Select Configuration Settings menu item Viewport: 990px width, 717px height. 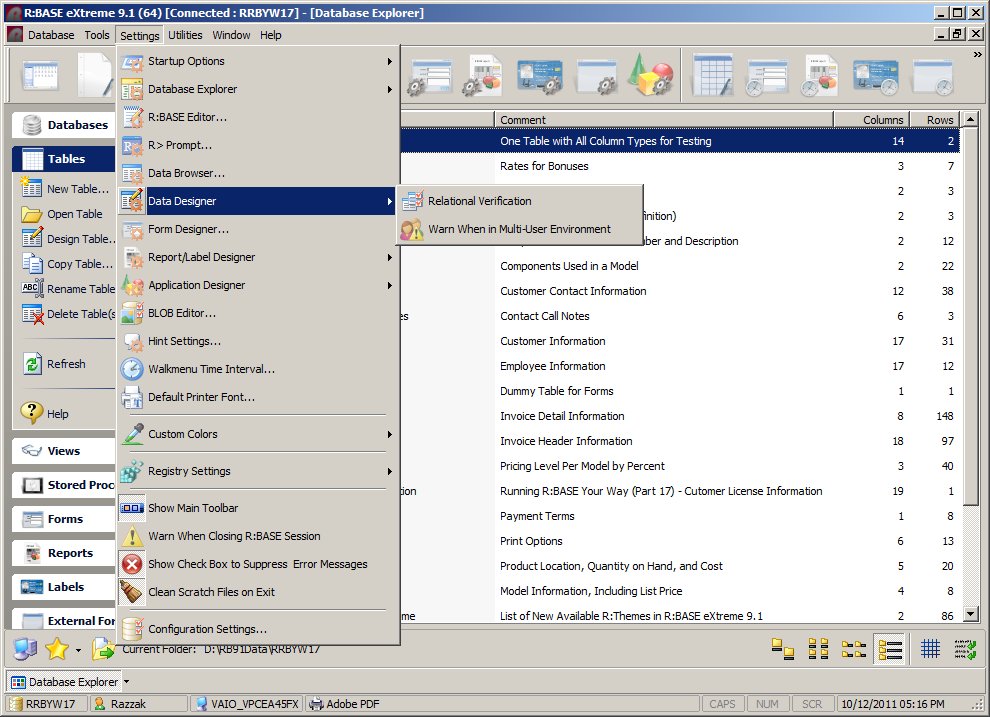coord(207,629)
